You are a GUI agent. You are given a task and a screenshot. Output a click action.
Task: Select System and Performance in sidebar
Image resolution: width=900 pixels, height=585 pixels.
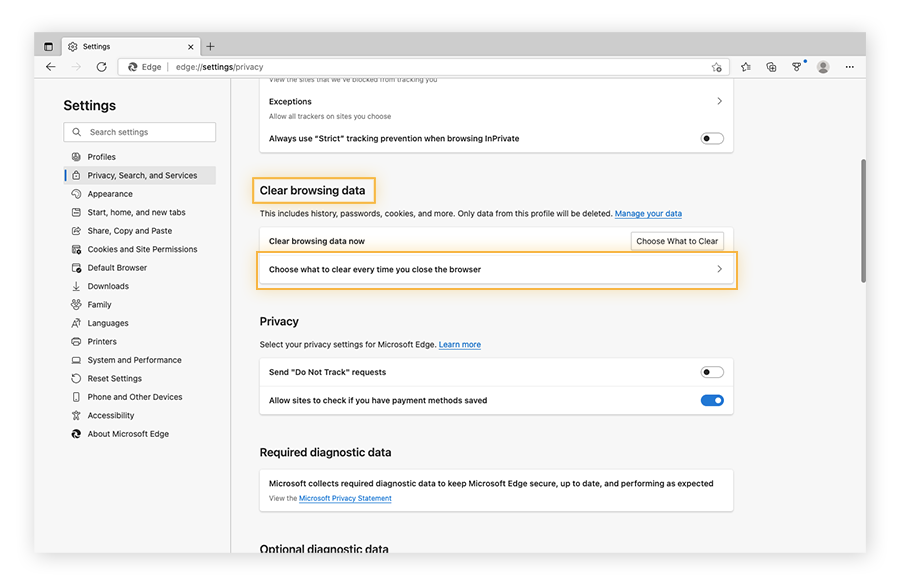[134, 360]
